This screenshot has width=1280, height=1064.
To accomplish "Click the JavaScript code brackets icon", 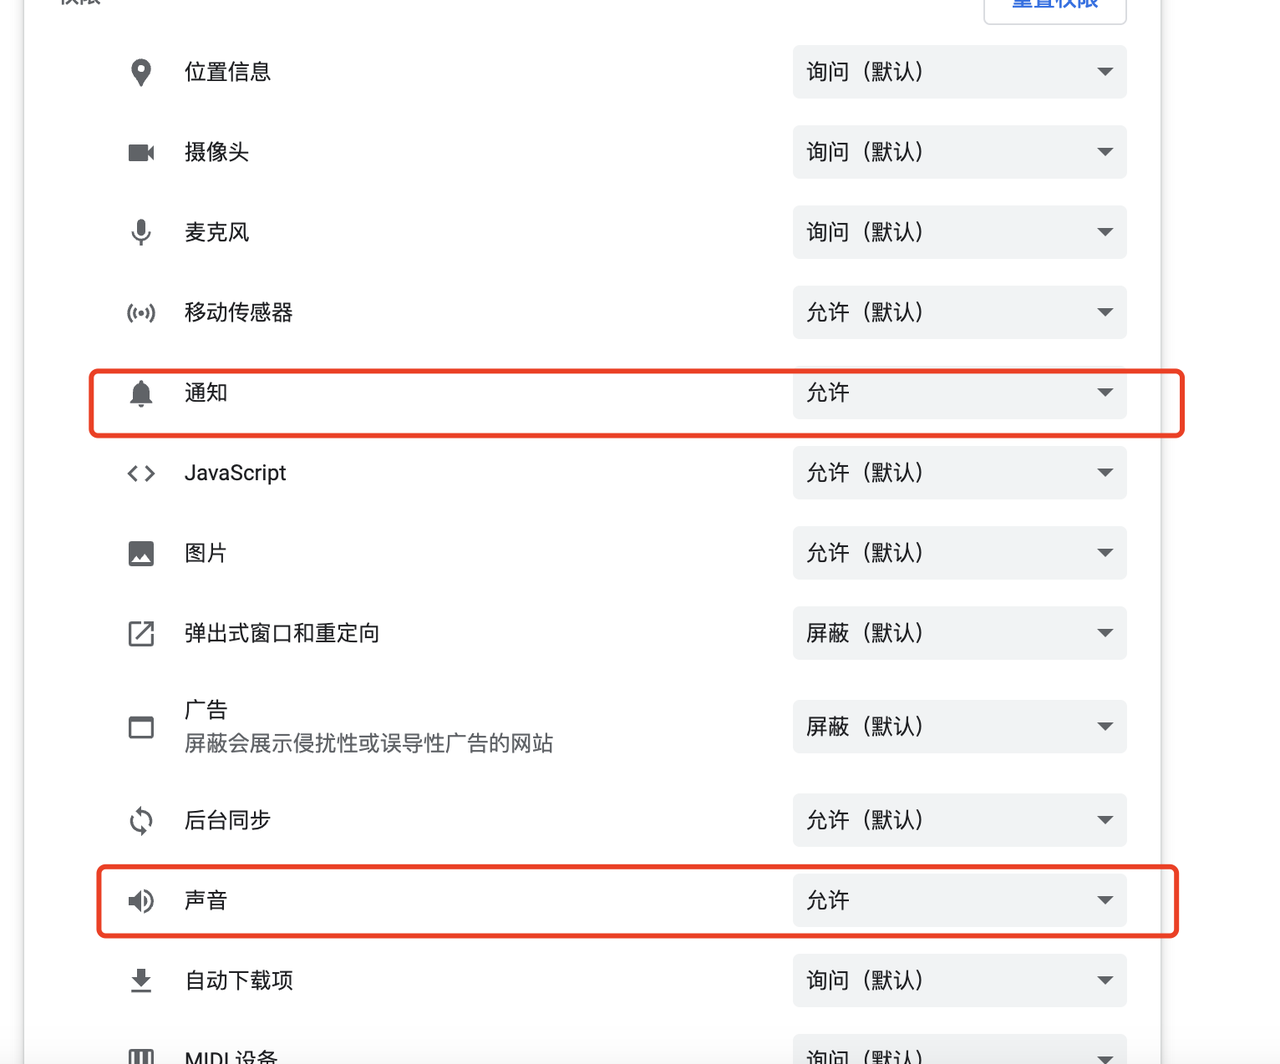I will pos(141,473).
